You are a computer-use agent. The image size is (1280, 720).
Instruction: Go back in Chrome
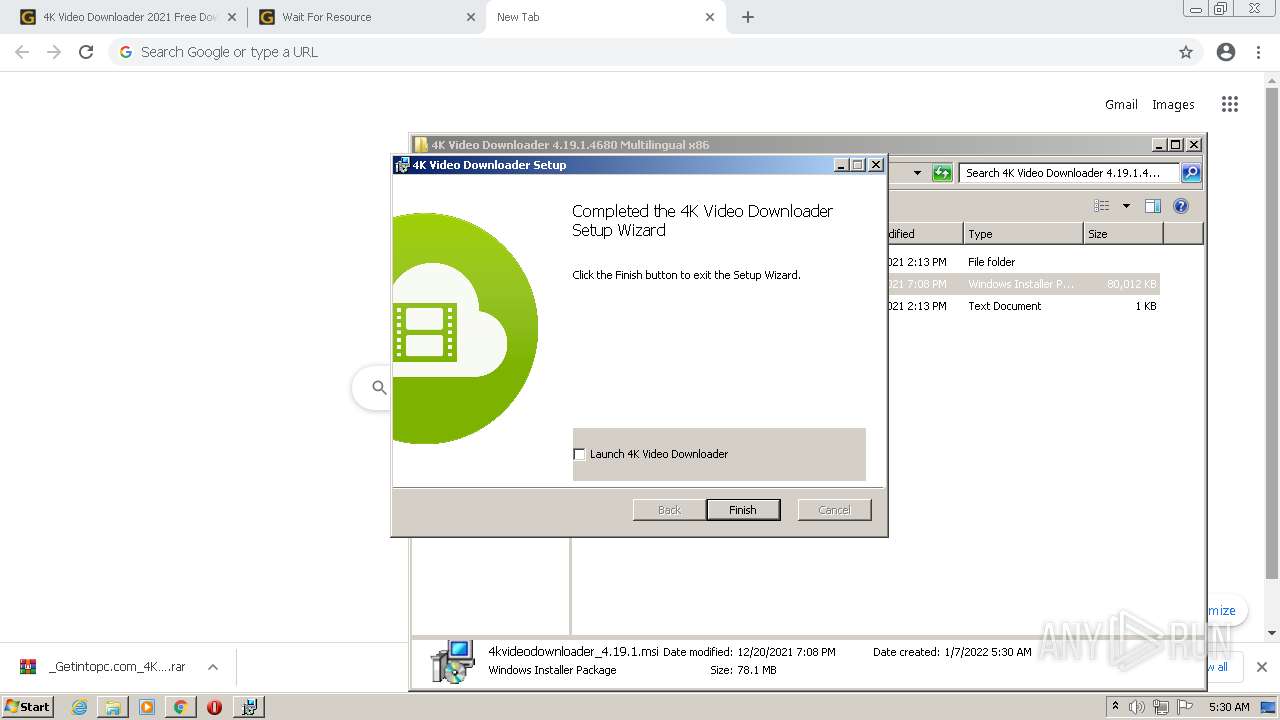pos(22,52)
